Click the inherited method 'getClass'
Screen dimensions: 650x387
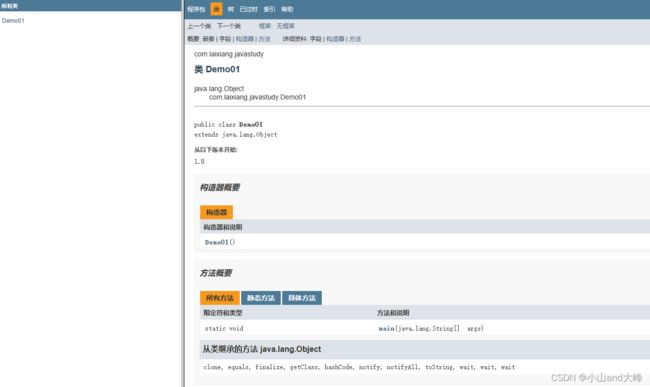click(303, 367)
